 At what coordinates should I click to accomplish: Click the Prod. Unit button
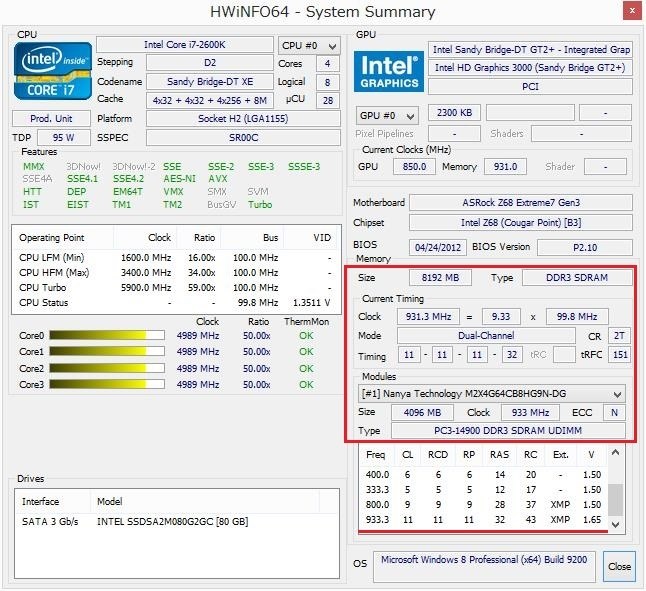(x=51, y=119)
